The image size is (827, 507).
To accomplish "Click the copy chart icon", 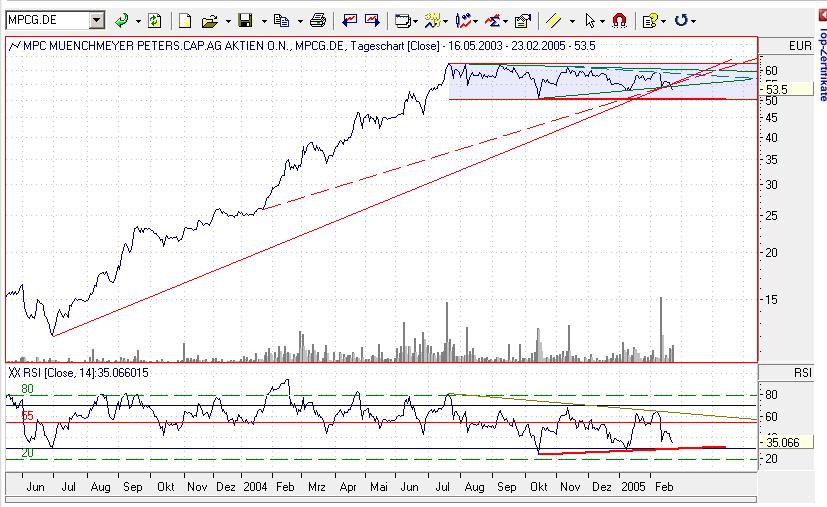I will point(282,21).
